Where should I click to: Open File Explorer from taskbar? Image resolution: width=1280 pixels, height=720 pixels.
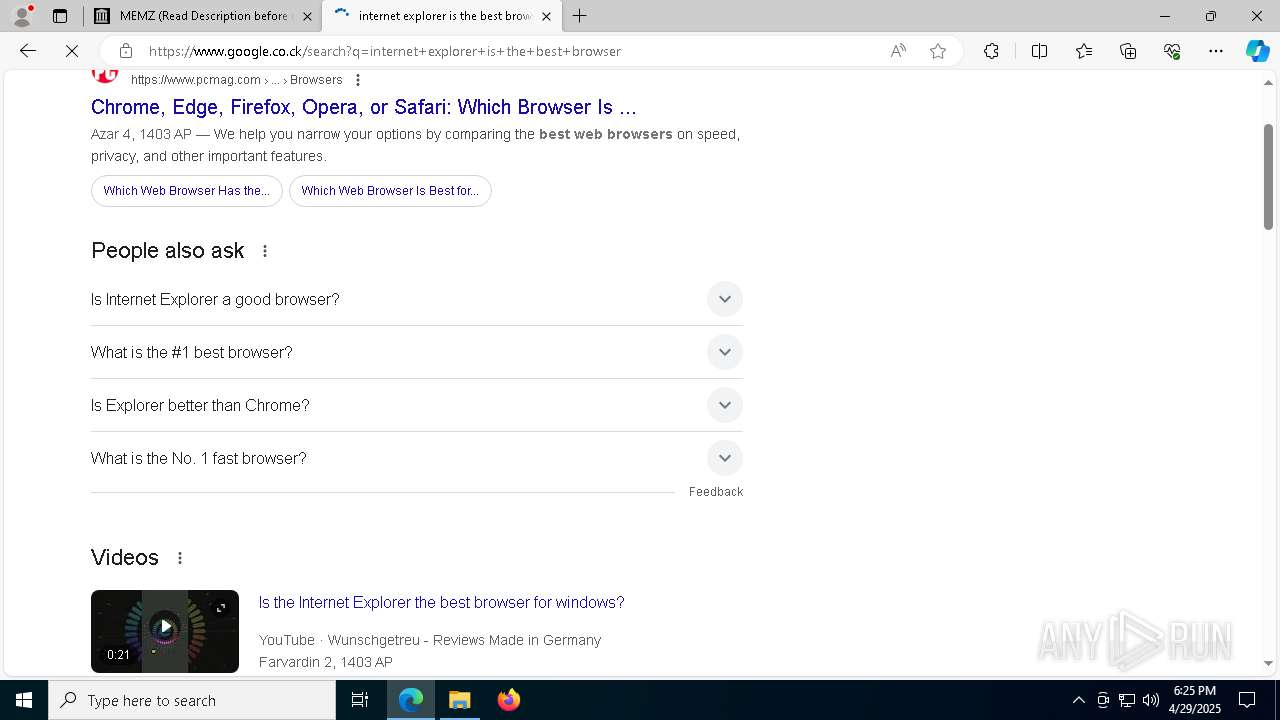[460, 700]
